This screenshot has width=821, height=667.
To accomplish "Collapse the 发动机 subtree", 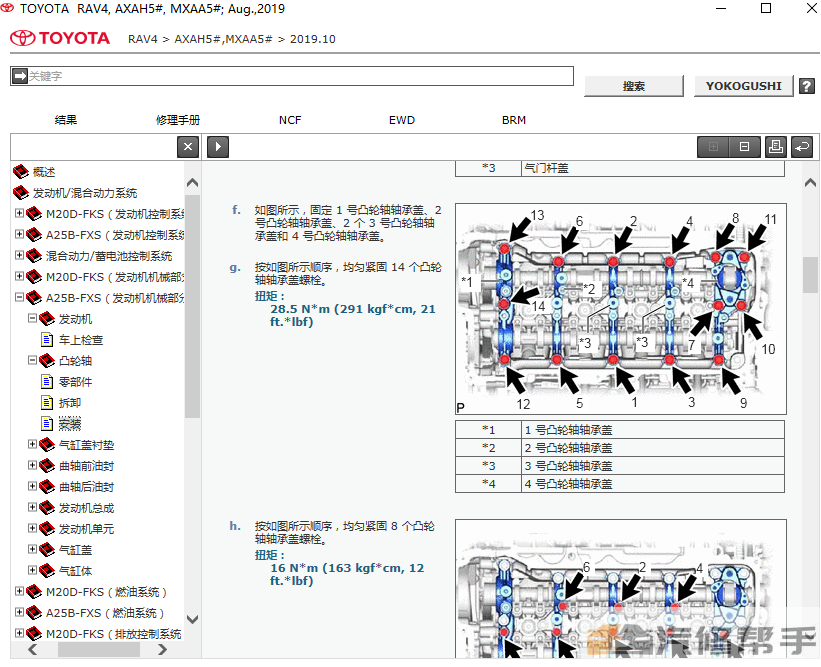I will pyautogui.click(x=32, y=318).
